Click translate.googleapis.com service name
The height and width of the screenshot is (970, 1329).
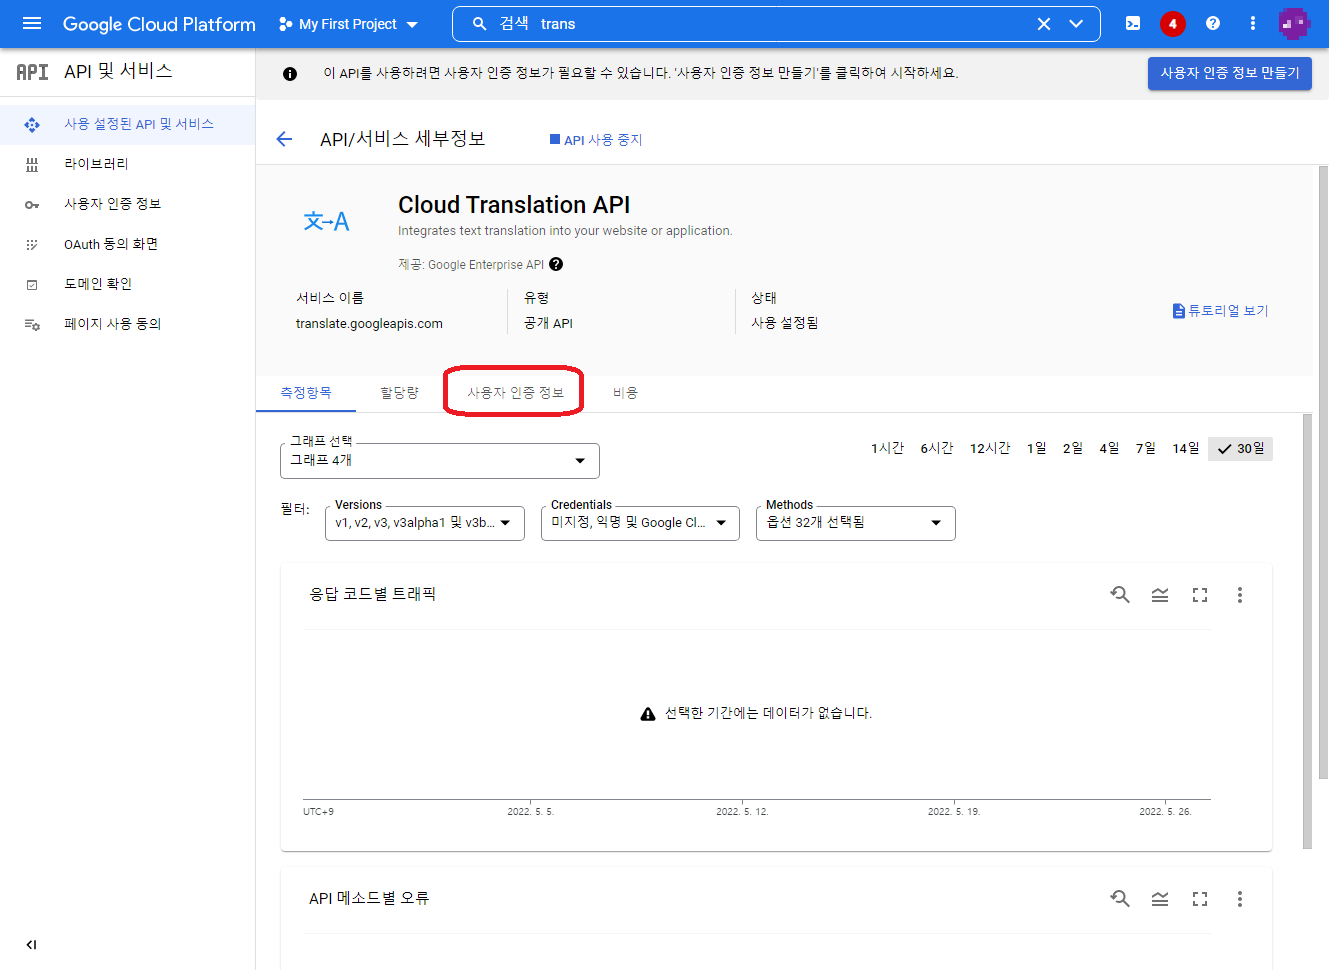369,323
